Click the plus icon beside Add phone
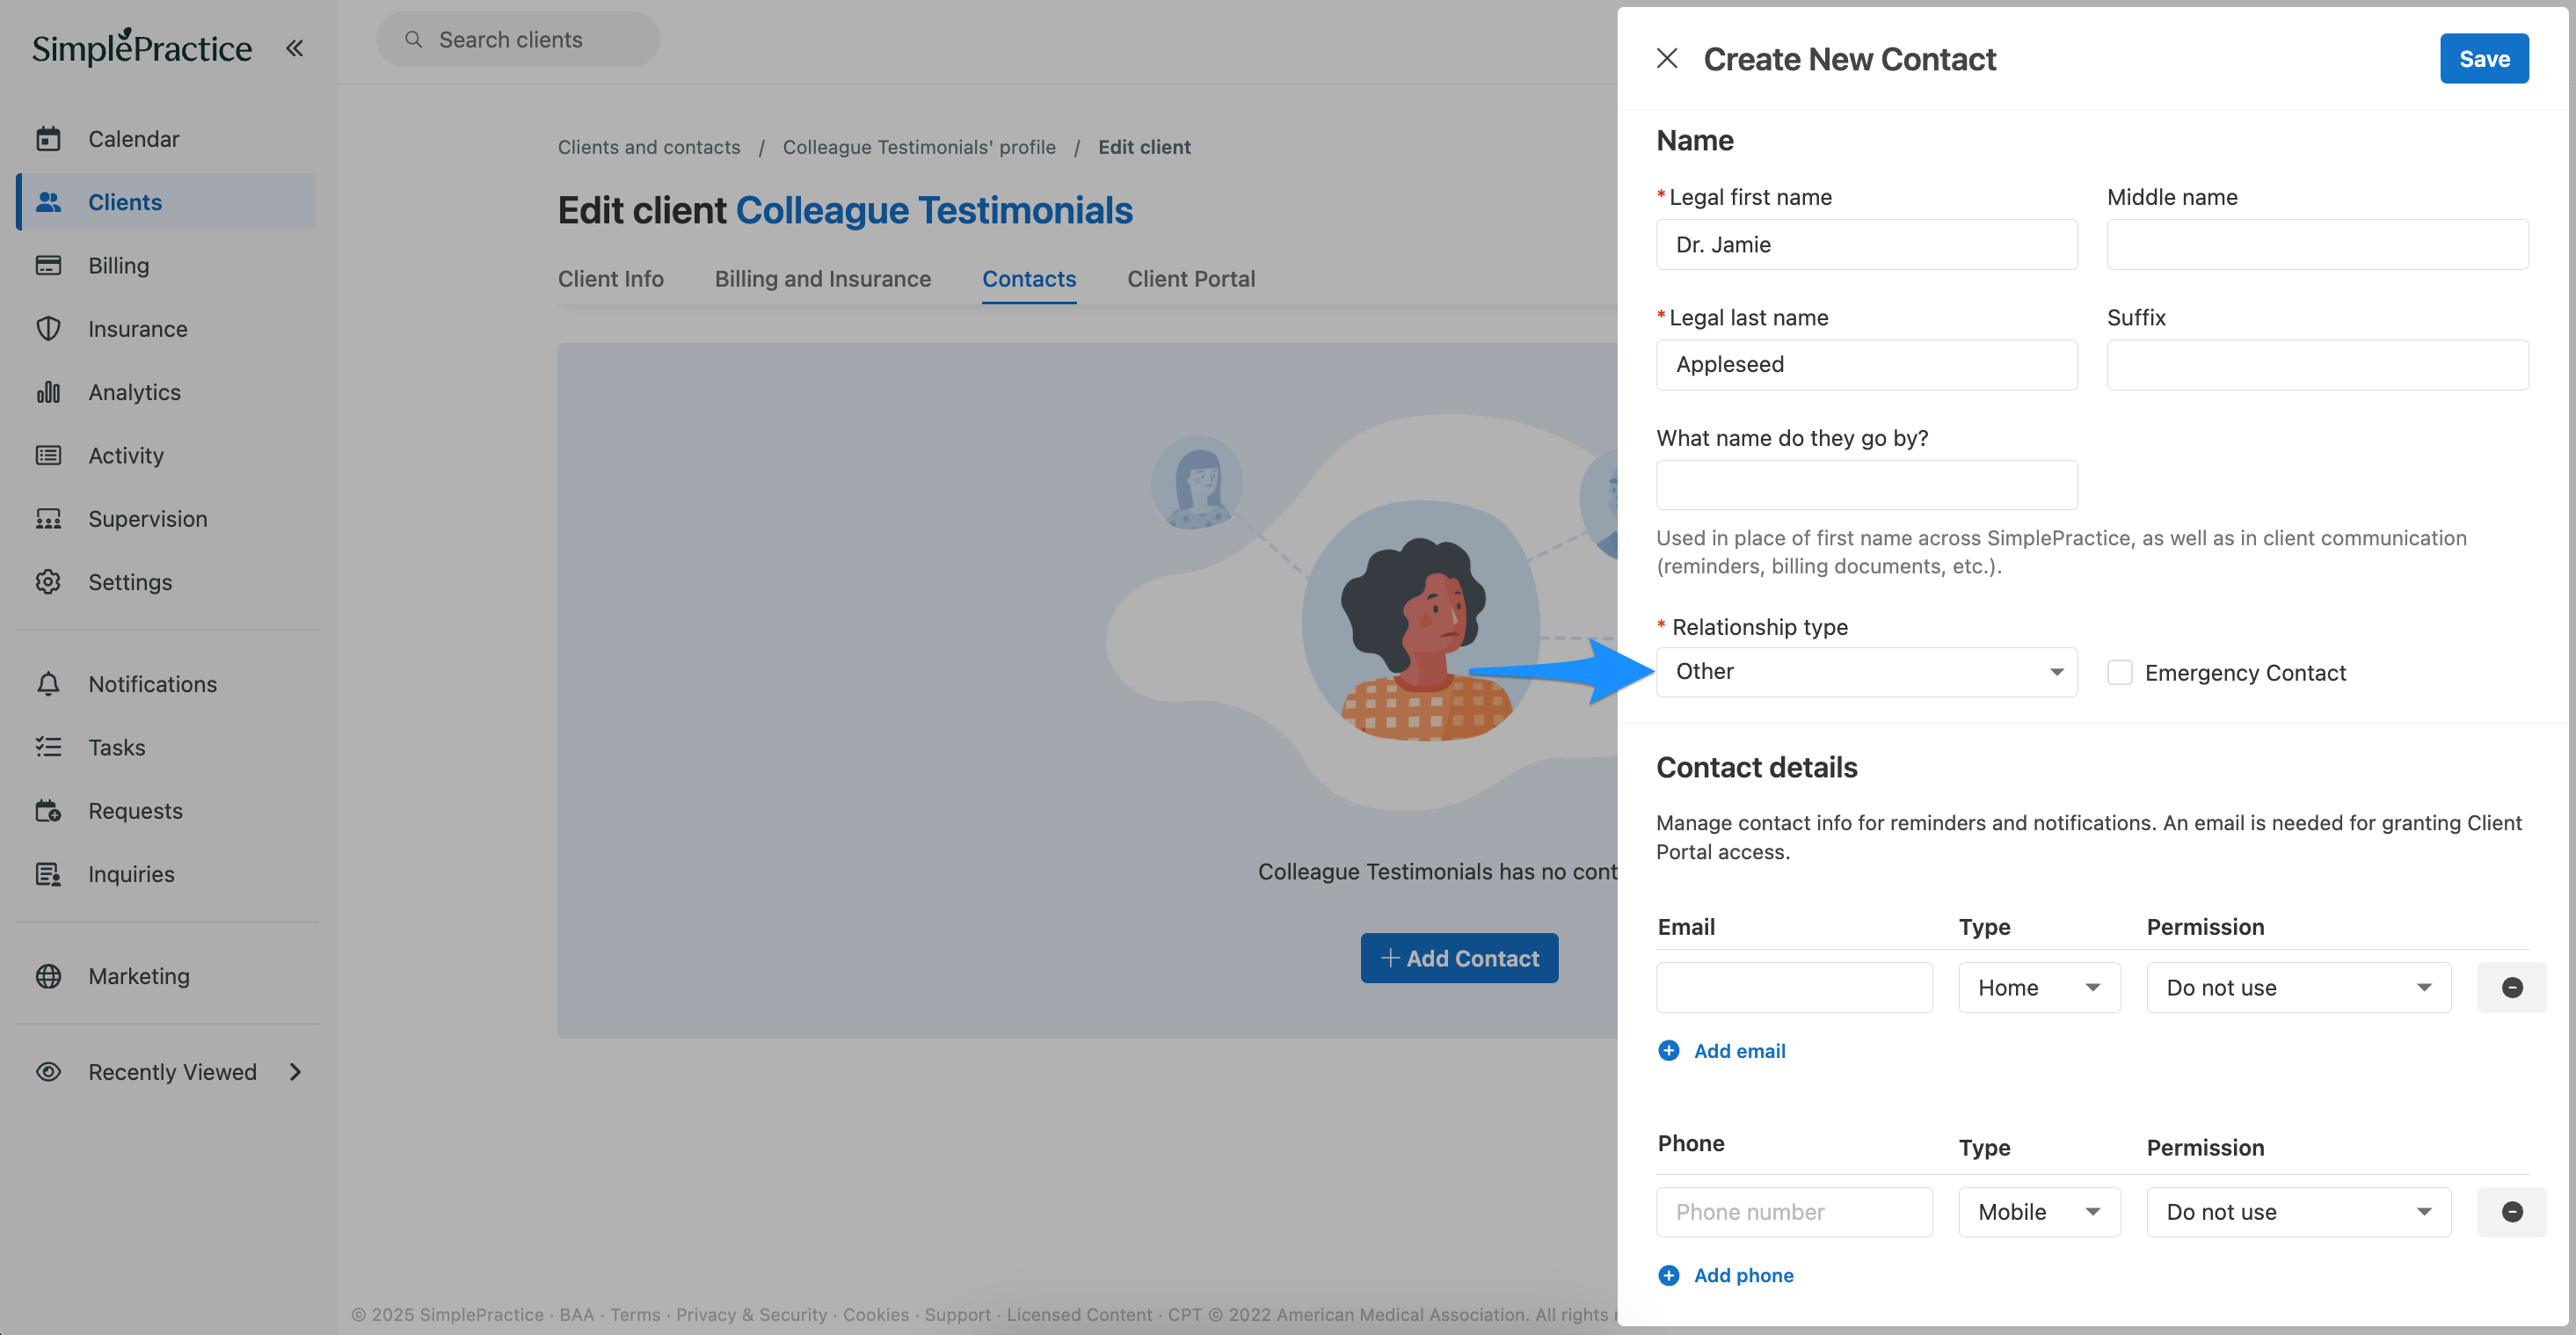This screenshot has width=2576, height=1335. point(1669,1275)
